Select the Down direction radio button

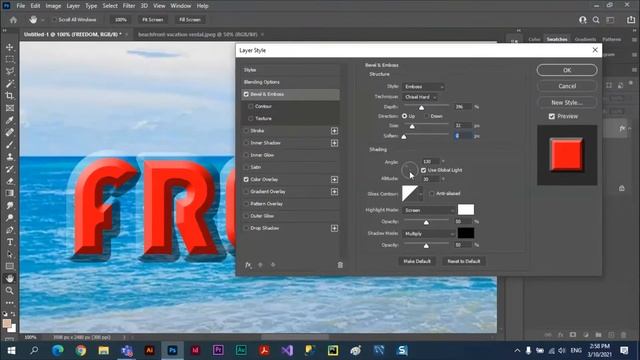[427, 116]
